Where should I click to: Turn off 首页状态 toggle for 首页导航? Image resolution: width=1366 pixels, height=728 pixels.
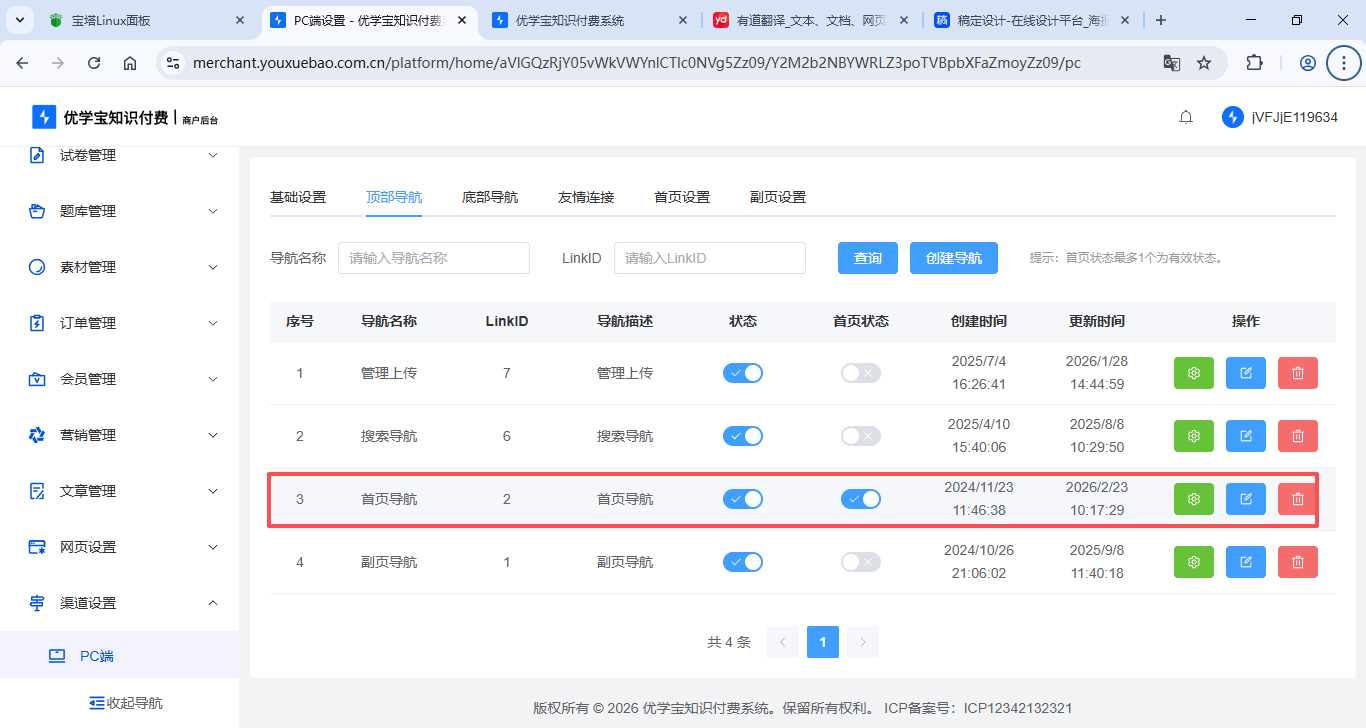(860, 499)
